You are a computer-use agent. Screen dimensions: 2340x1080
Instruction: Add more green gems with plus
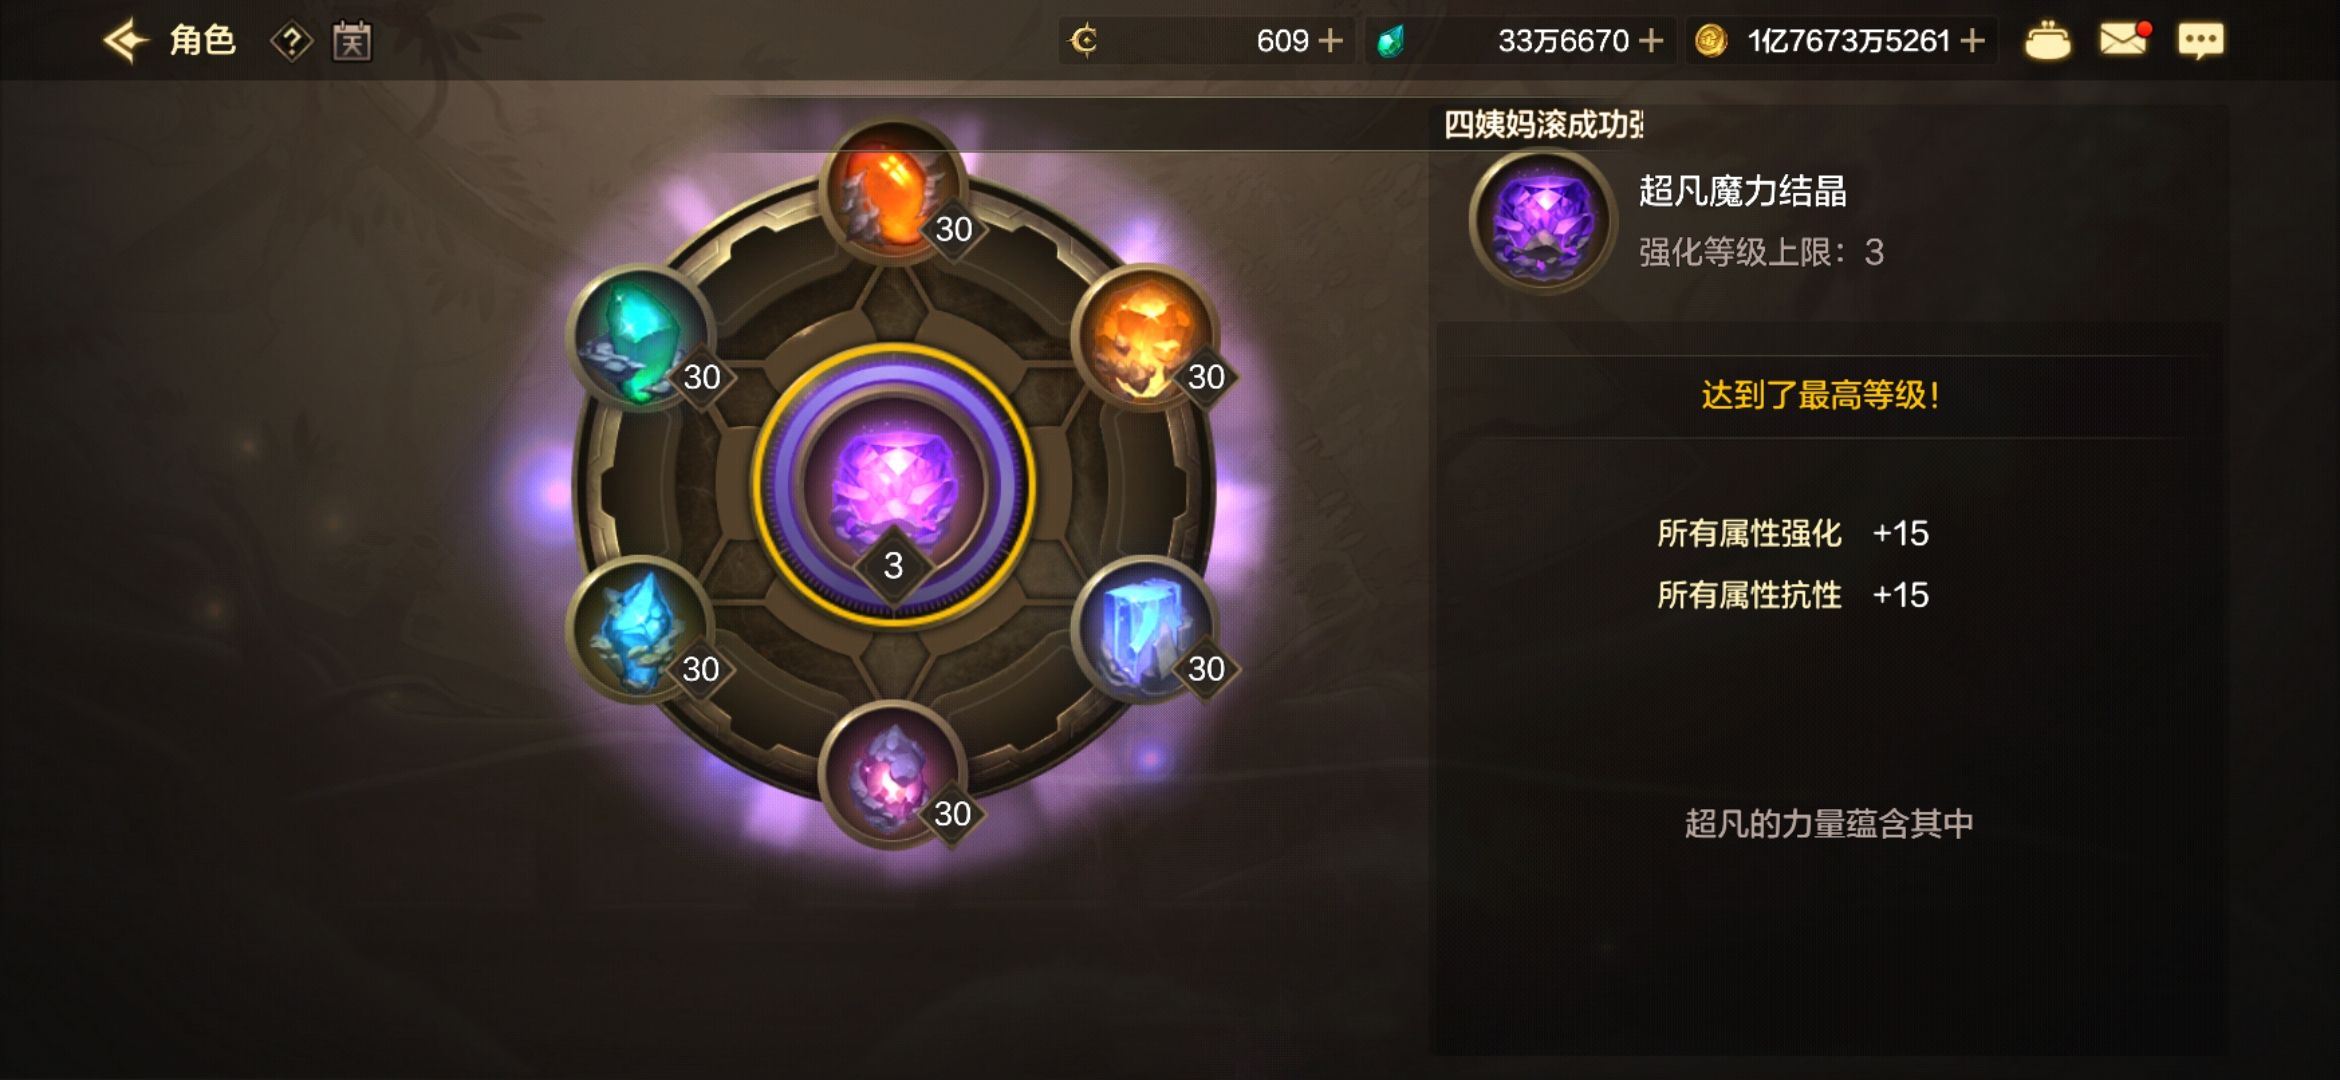point(1652,41)
